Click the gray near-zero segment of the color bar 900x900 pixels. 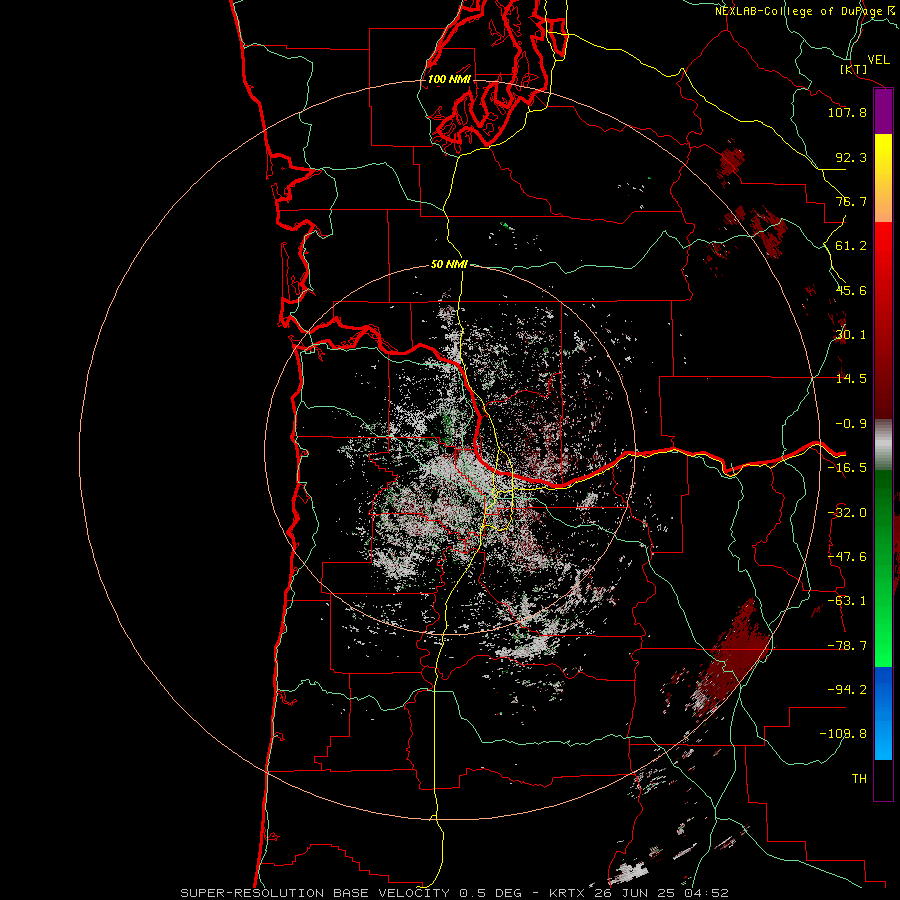[x=883, y=445]
